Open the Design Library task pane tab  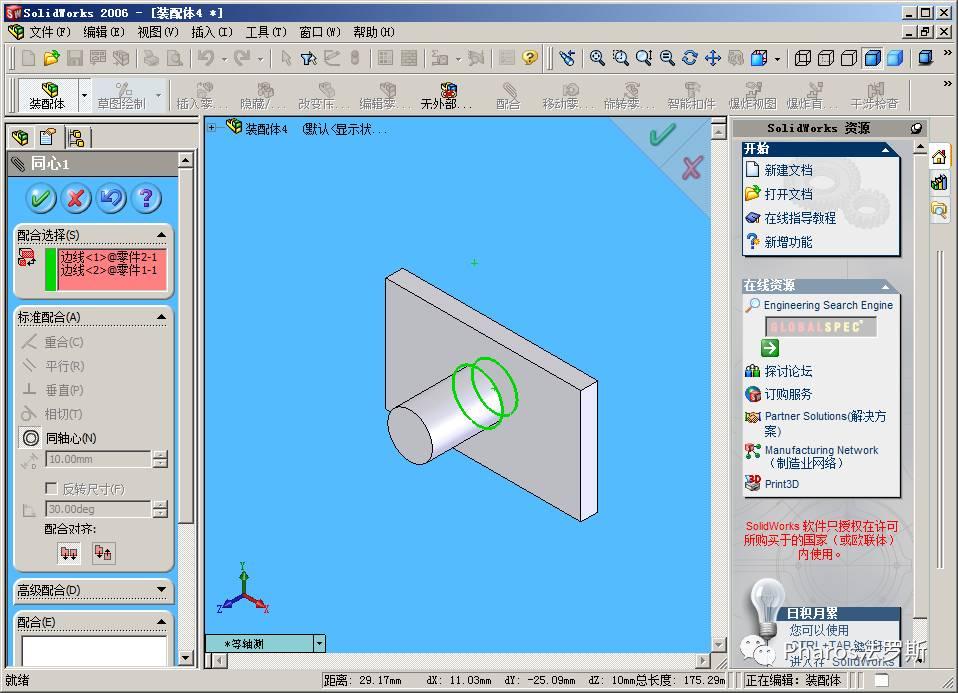coord(938,183)
